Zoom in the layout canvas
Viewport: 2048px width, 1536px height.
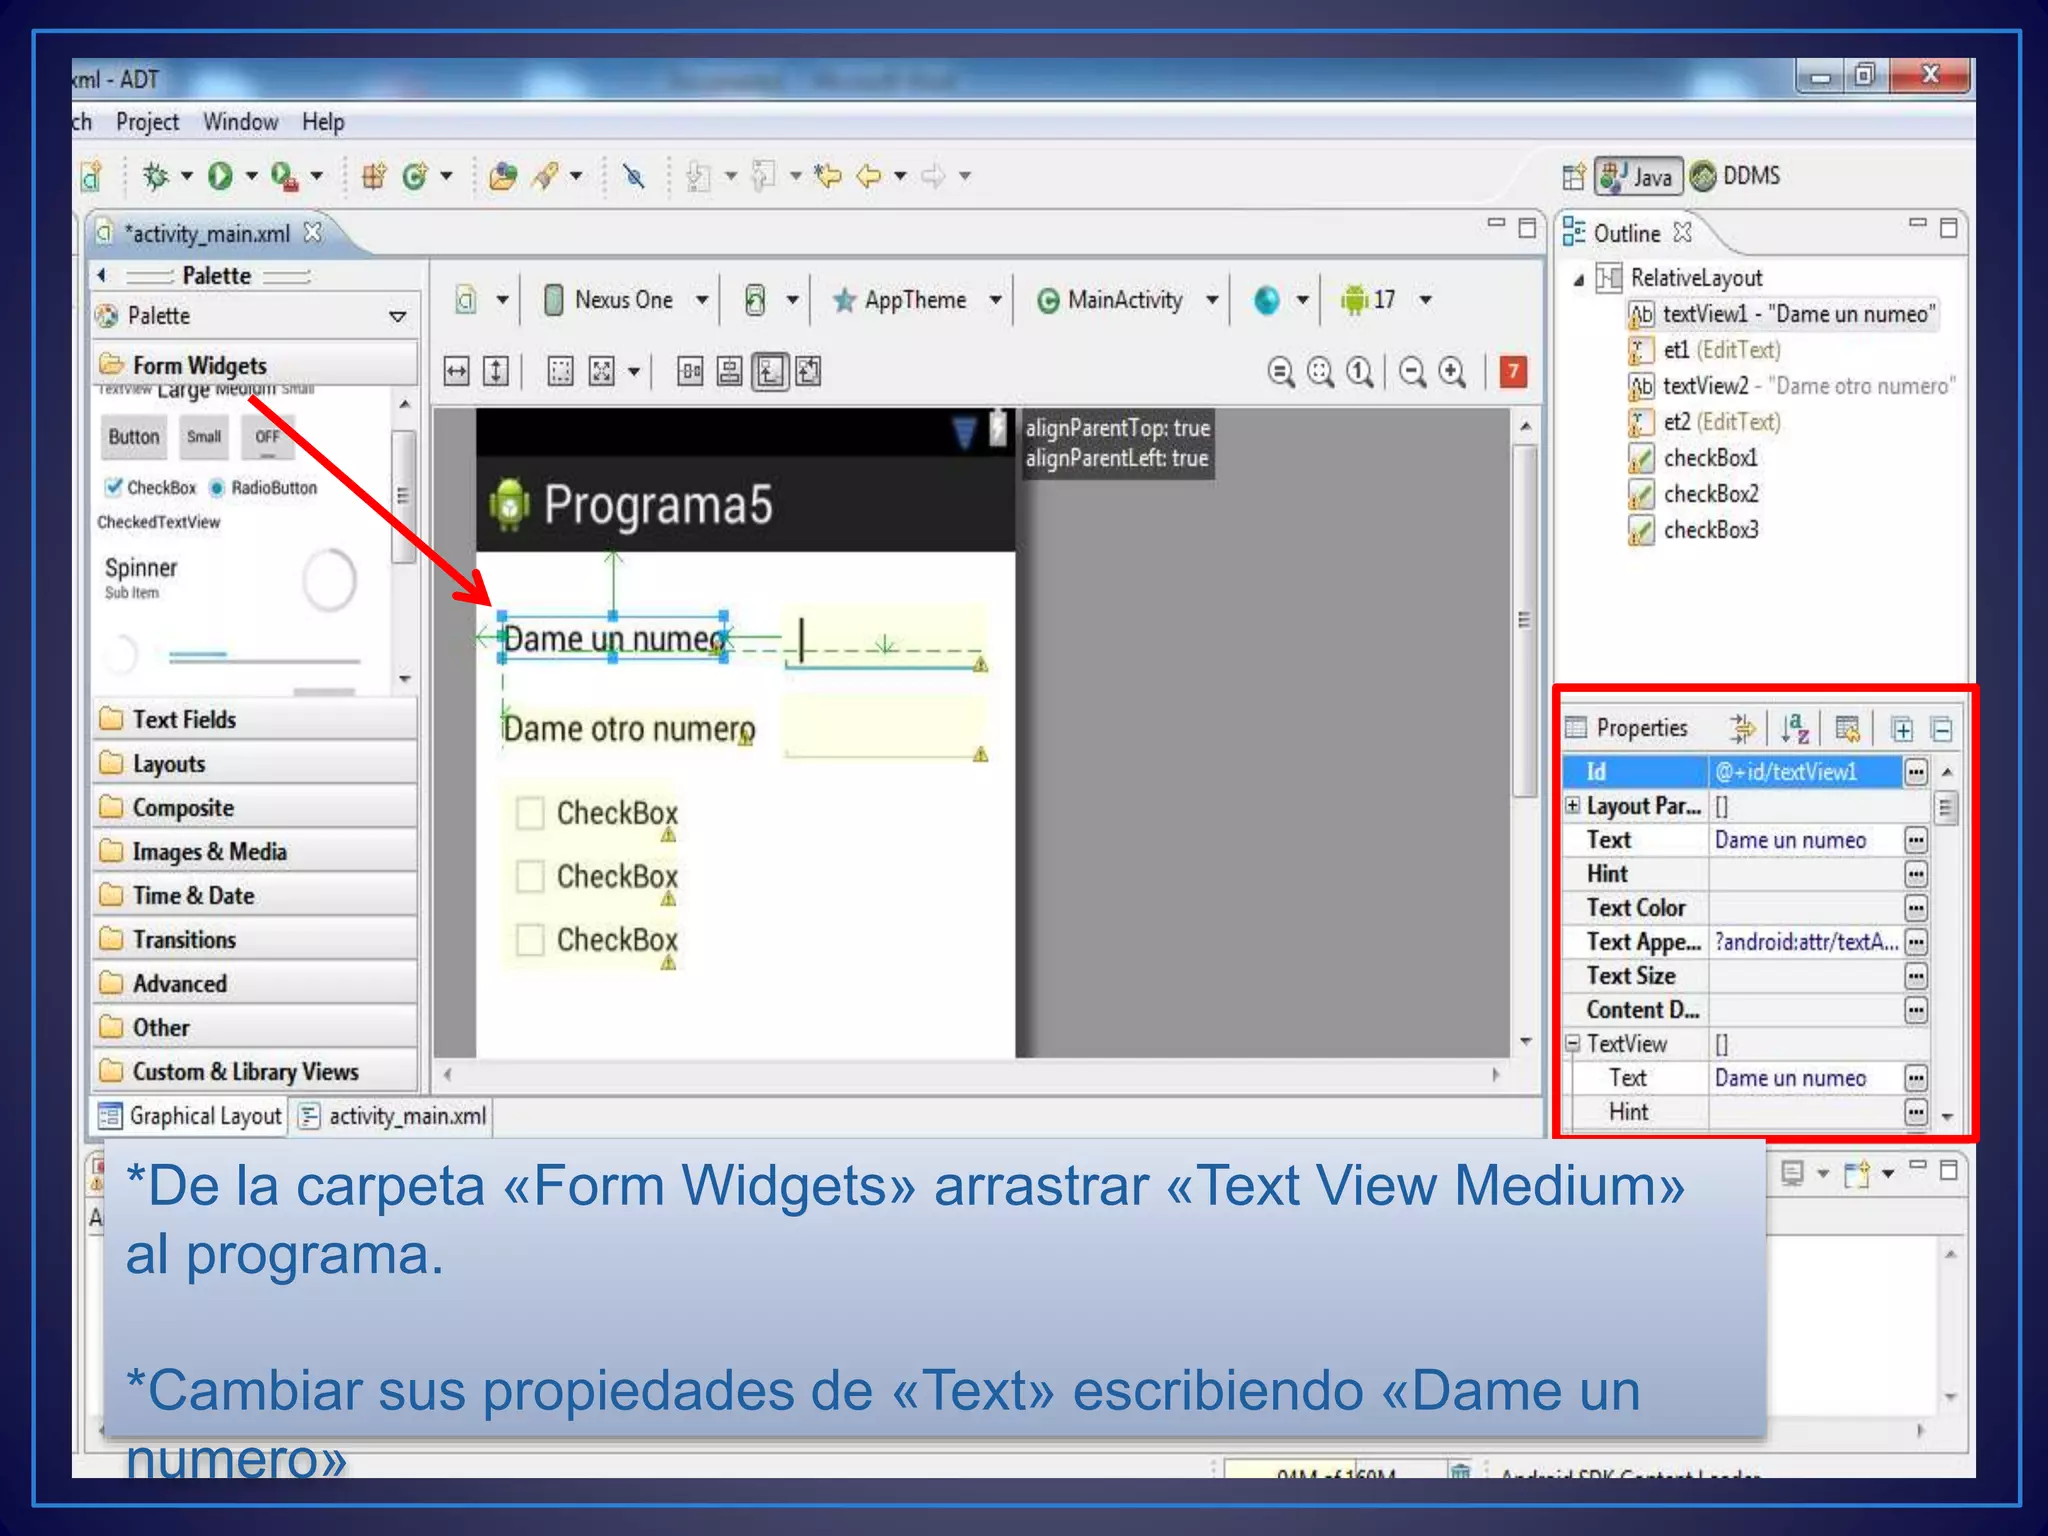coord(1452,372)
